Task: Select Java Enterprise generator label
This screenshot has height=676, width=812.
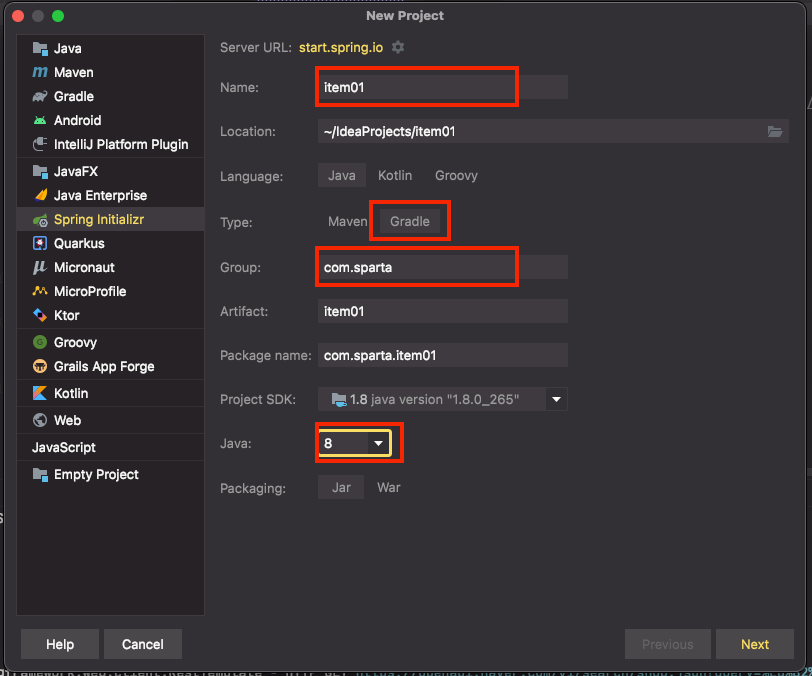Action: pyautogui.click(x=100, y=195)
